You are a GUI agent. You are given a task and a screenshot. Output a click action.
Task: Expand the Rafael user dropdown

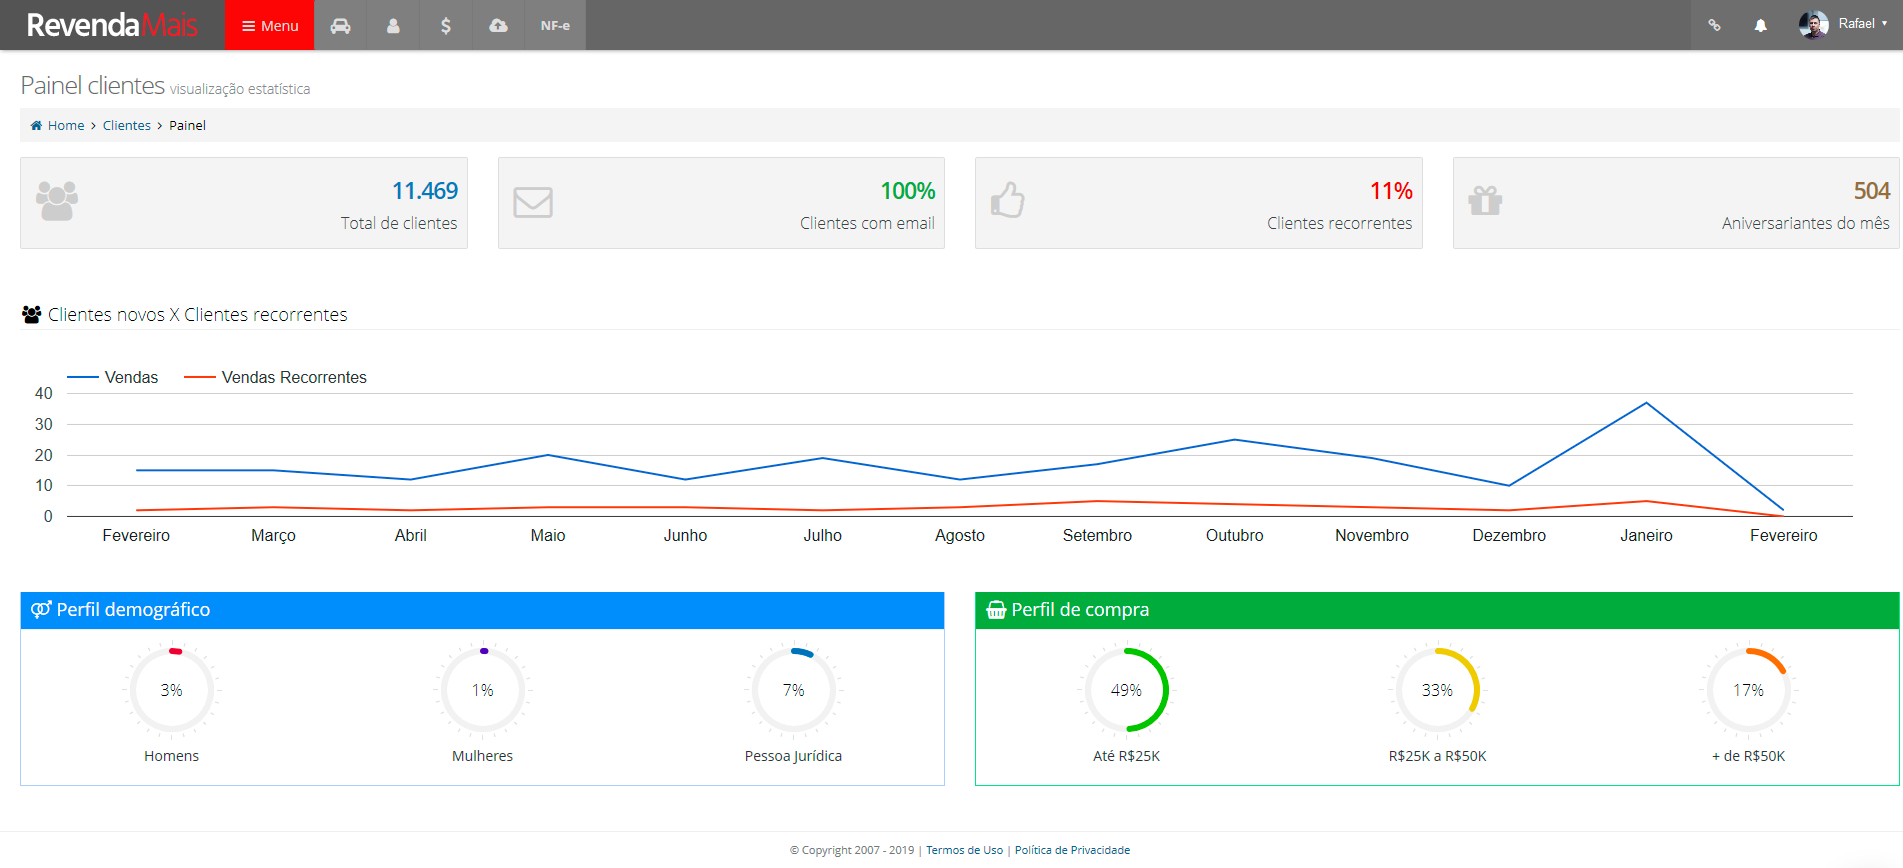click(x=1862, y=24)
